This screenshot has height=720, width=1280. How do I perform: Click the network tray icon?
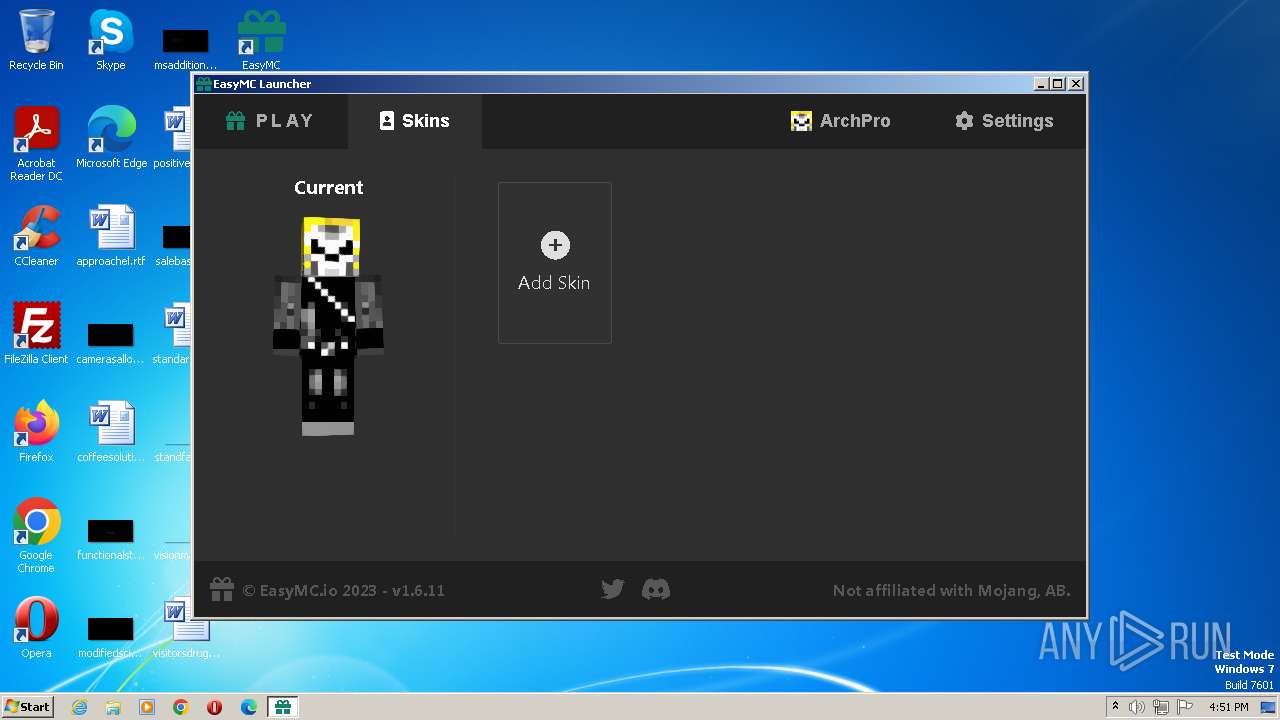tap(1161, 707)
